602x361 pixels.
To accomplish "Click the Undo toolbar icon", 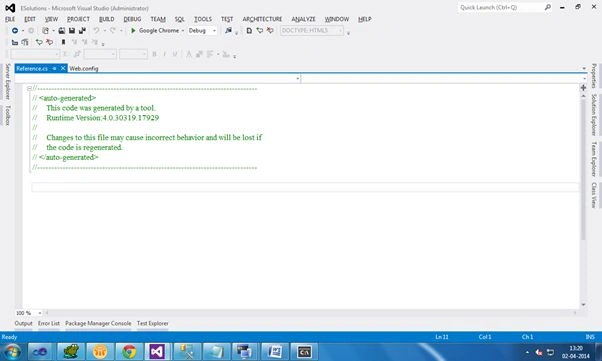I will coord(96,30).
